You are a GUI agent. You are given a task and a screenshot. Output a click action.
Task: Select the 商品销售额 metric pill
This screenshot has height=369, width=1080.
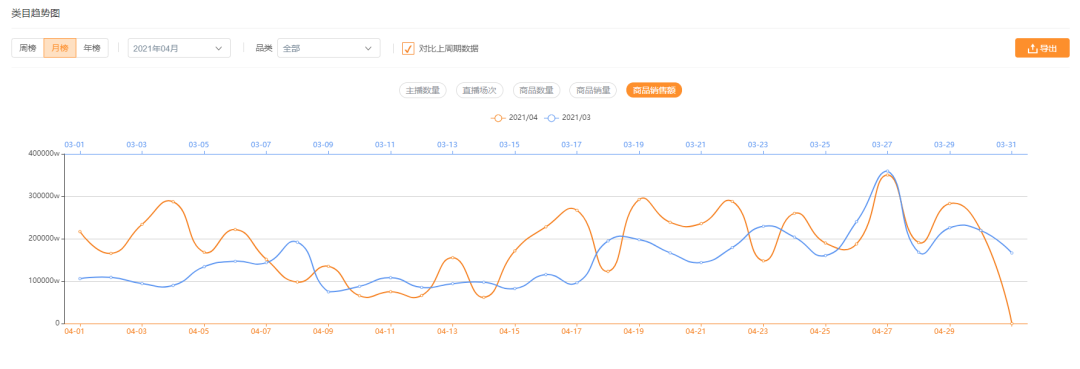(654, 90)
